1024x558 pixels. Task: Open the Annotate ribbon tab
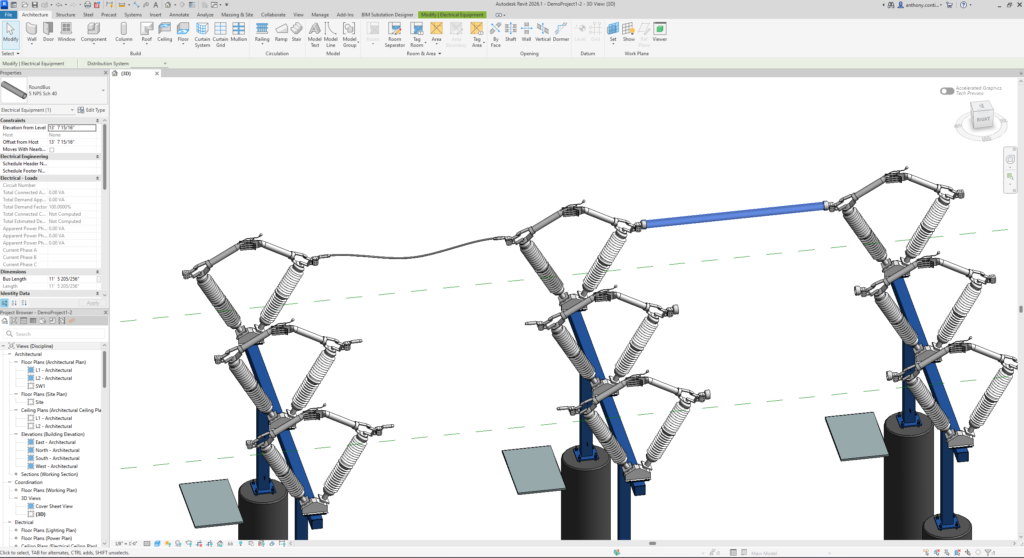tap(179, 15)
